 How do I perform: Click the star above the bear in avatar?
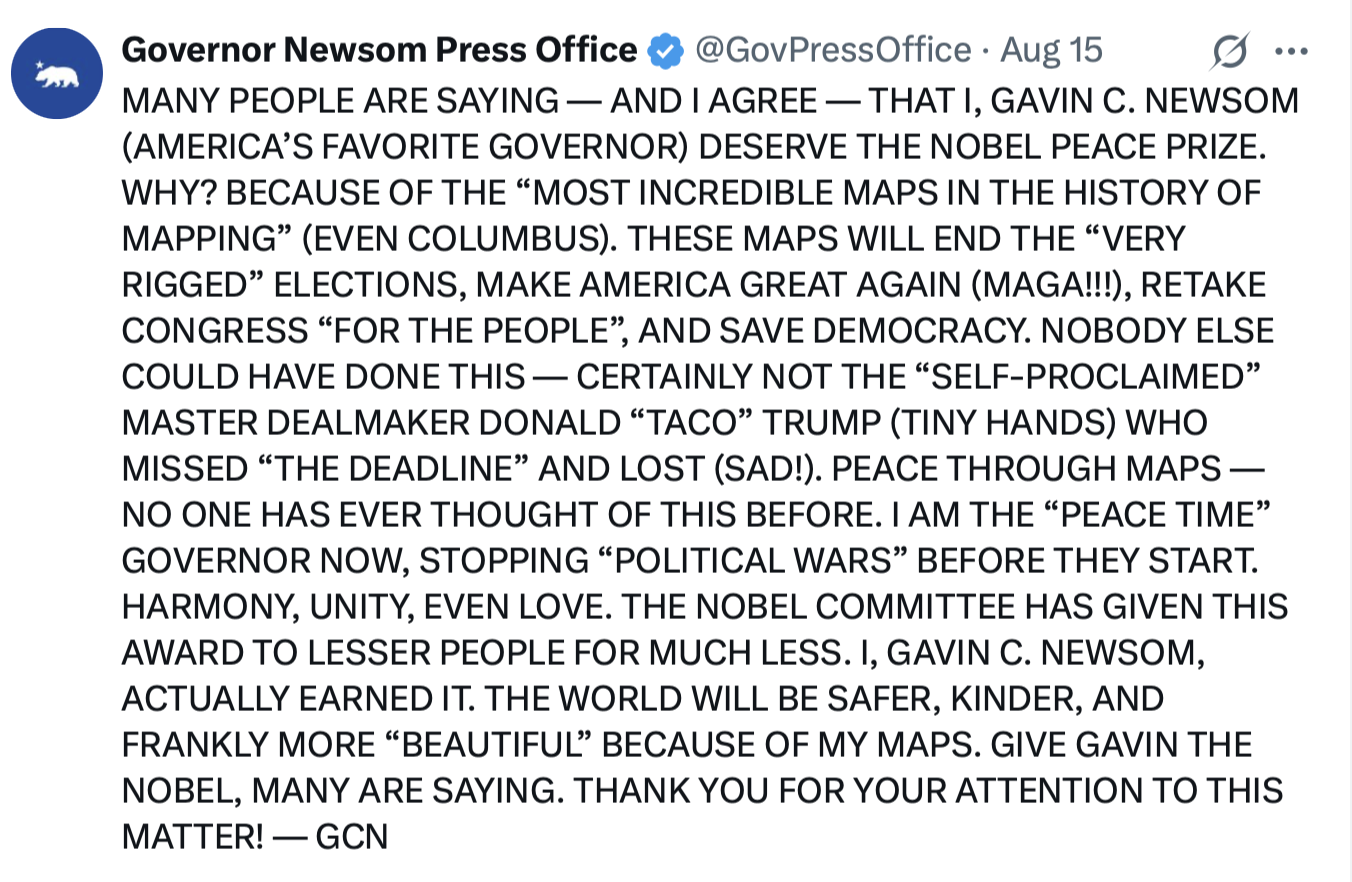[x=41, y=64]
